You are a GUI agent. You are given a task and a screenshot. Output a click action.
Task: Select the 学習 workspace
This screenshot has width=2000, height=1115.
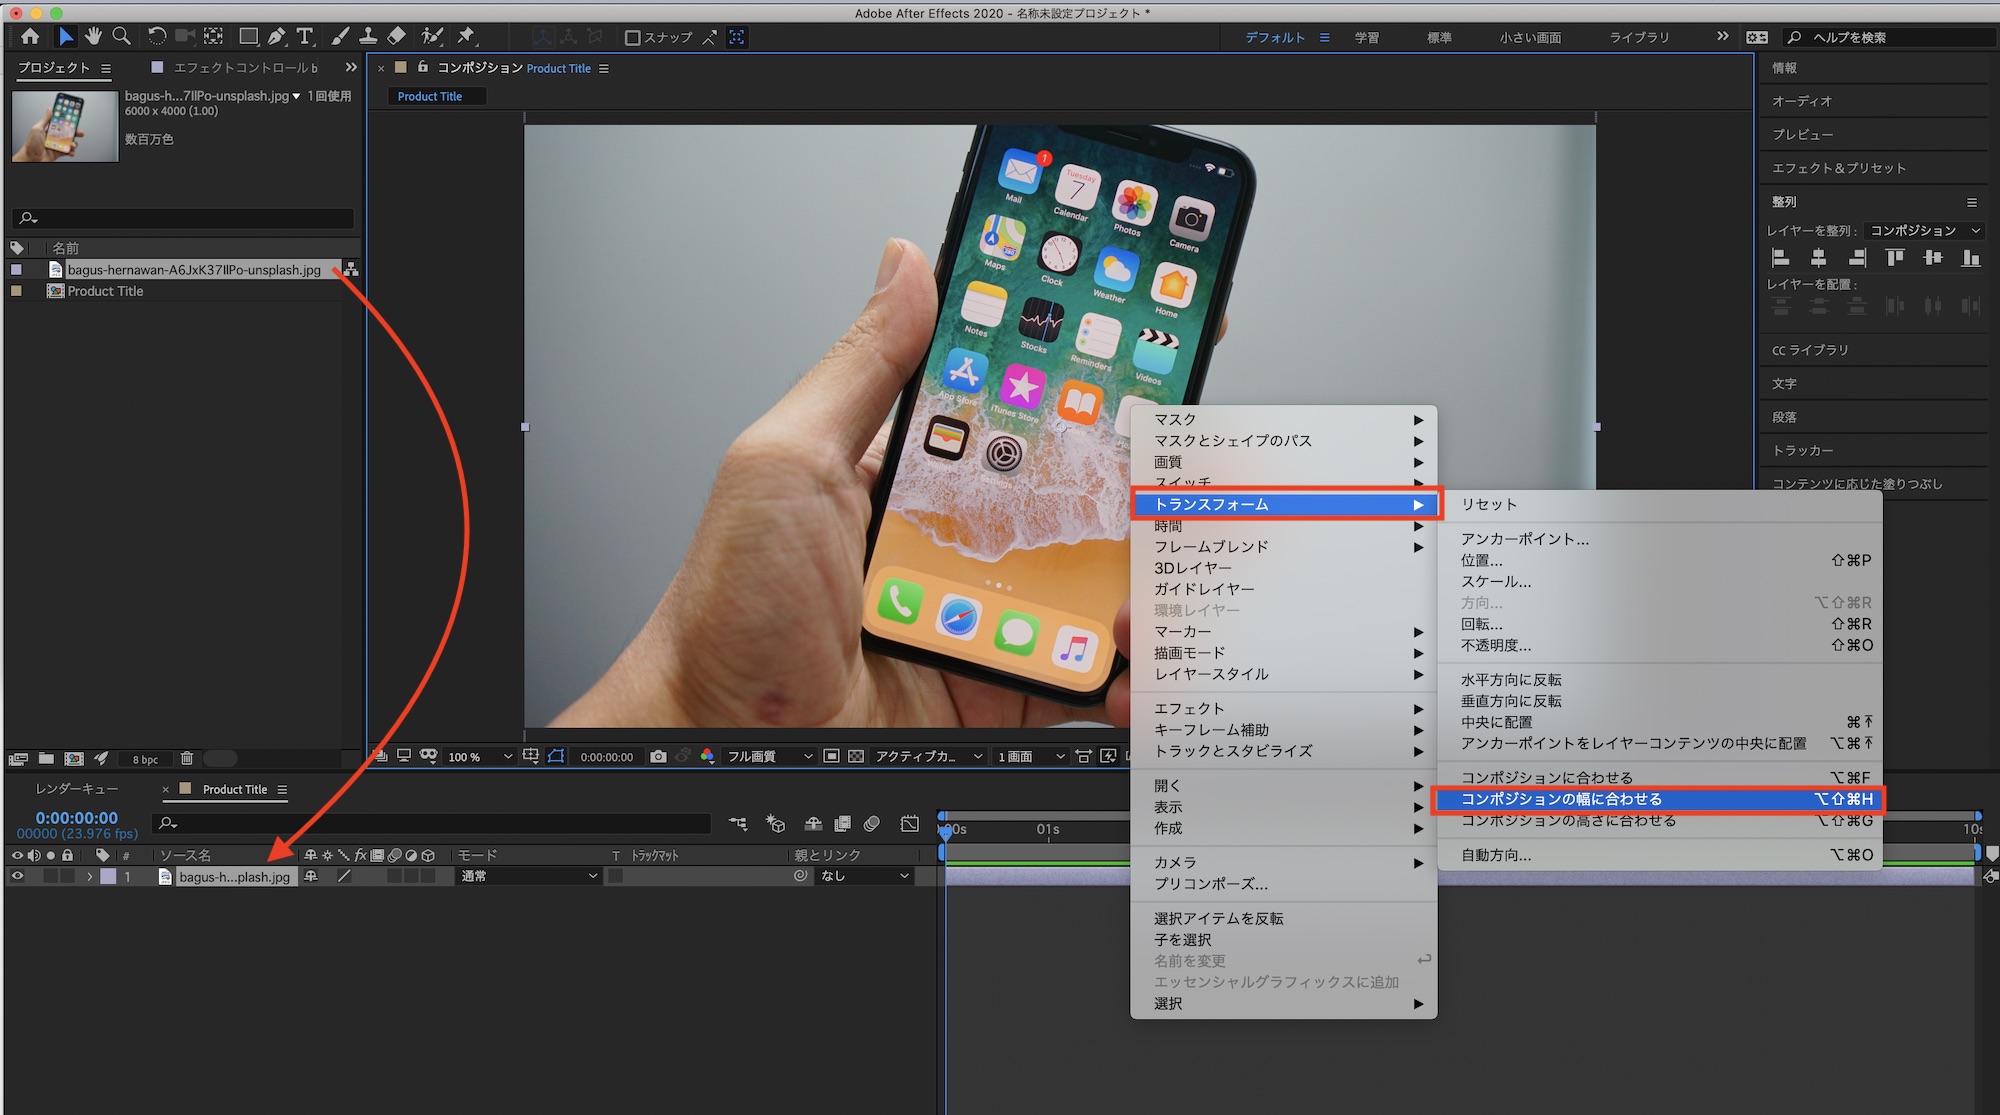click(x=1366, y=38)
